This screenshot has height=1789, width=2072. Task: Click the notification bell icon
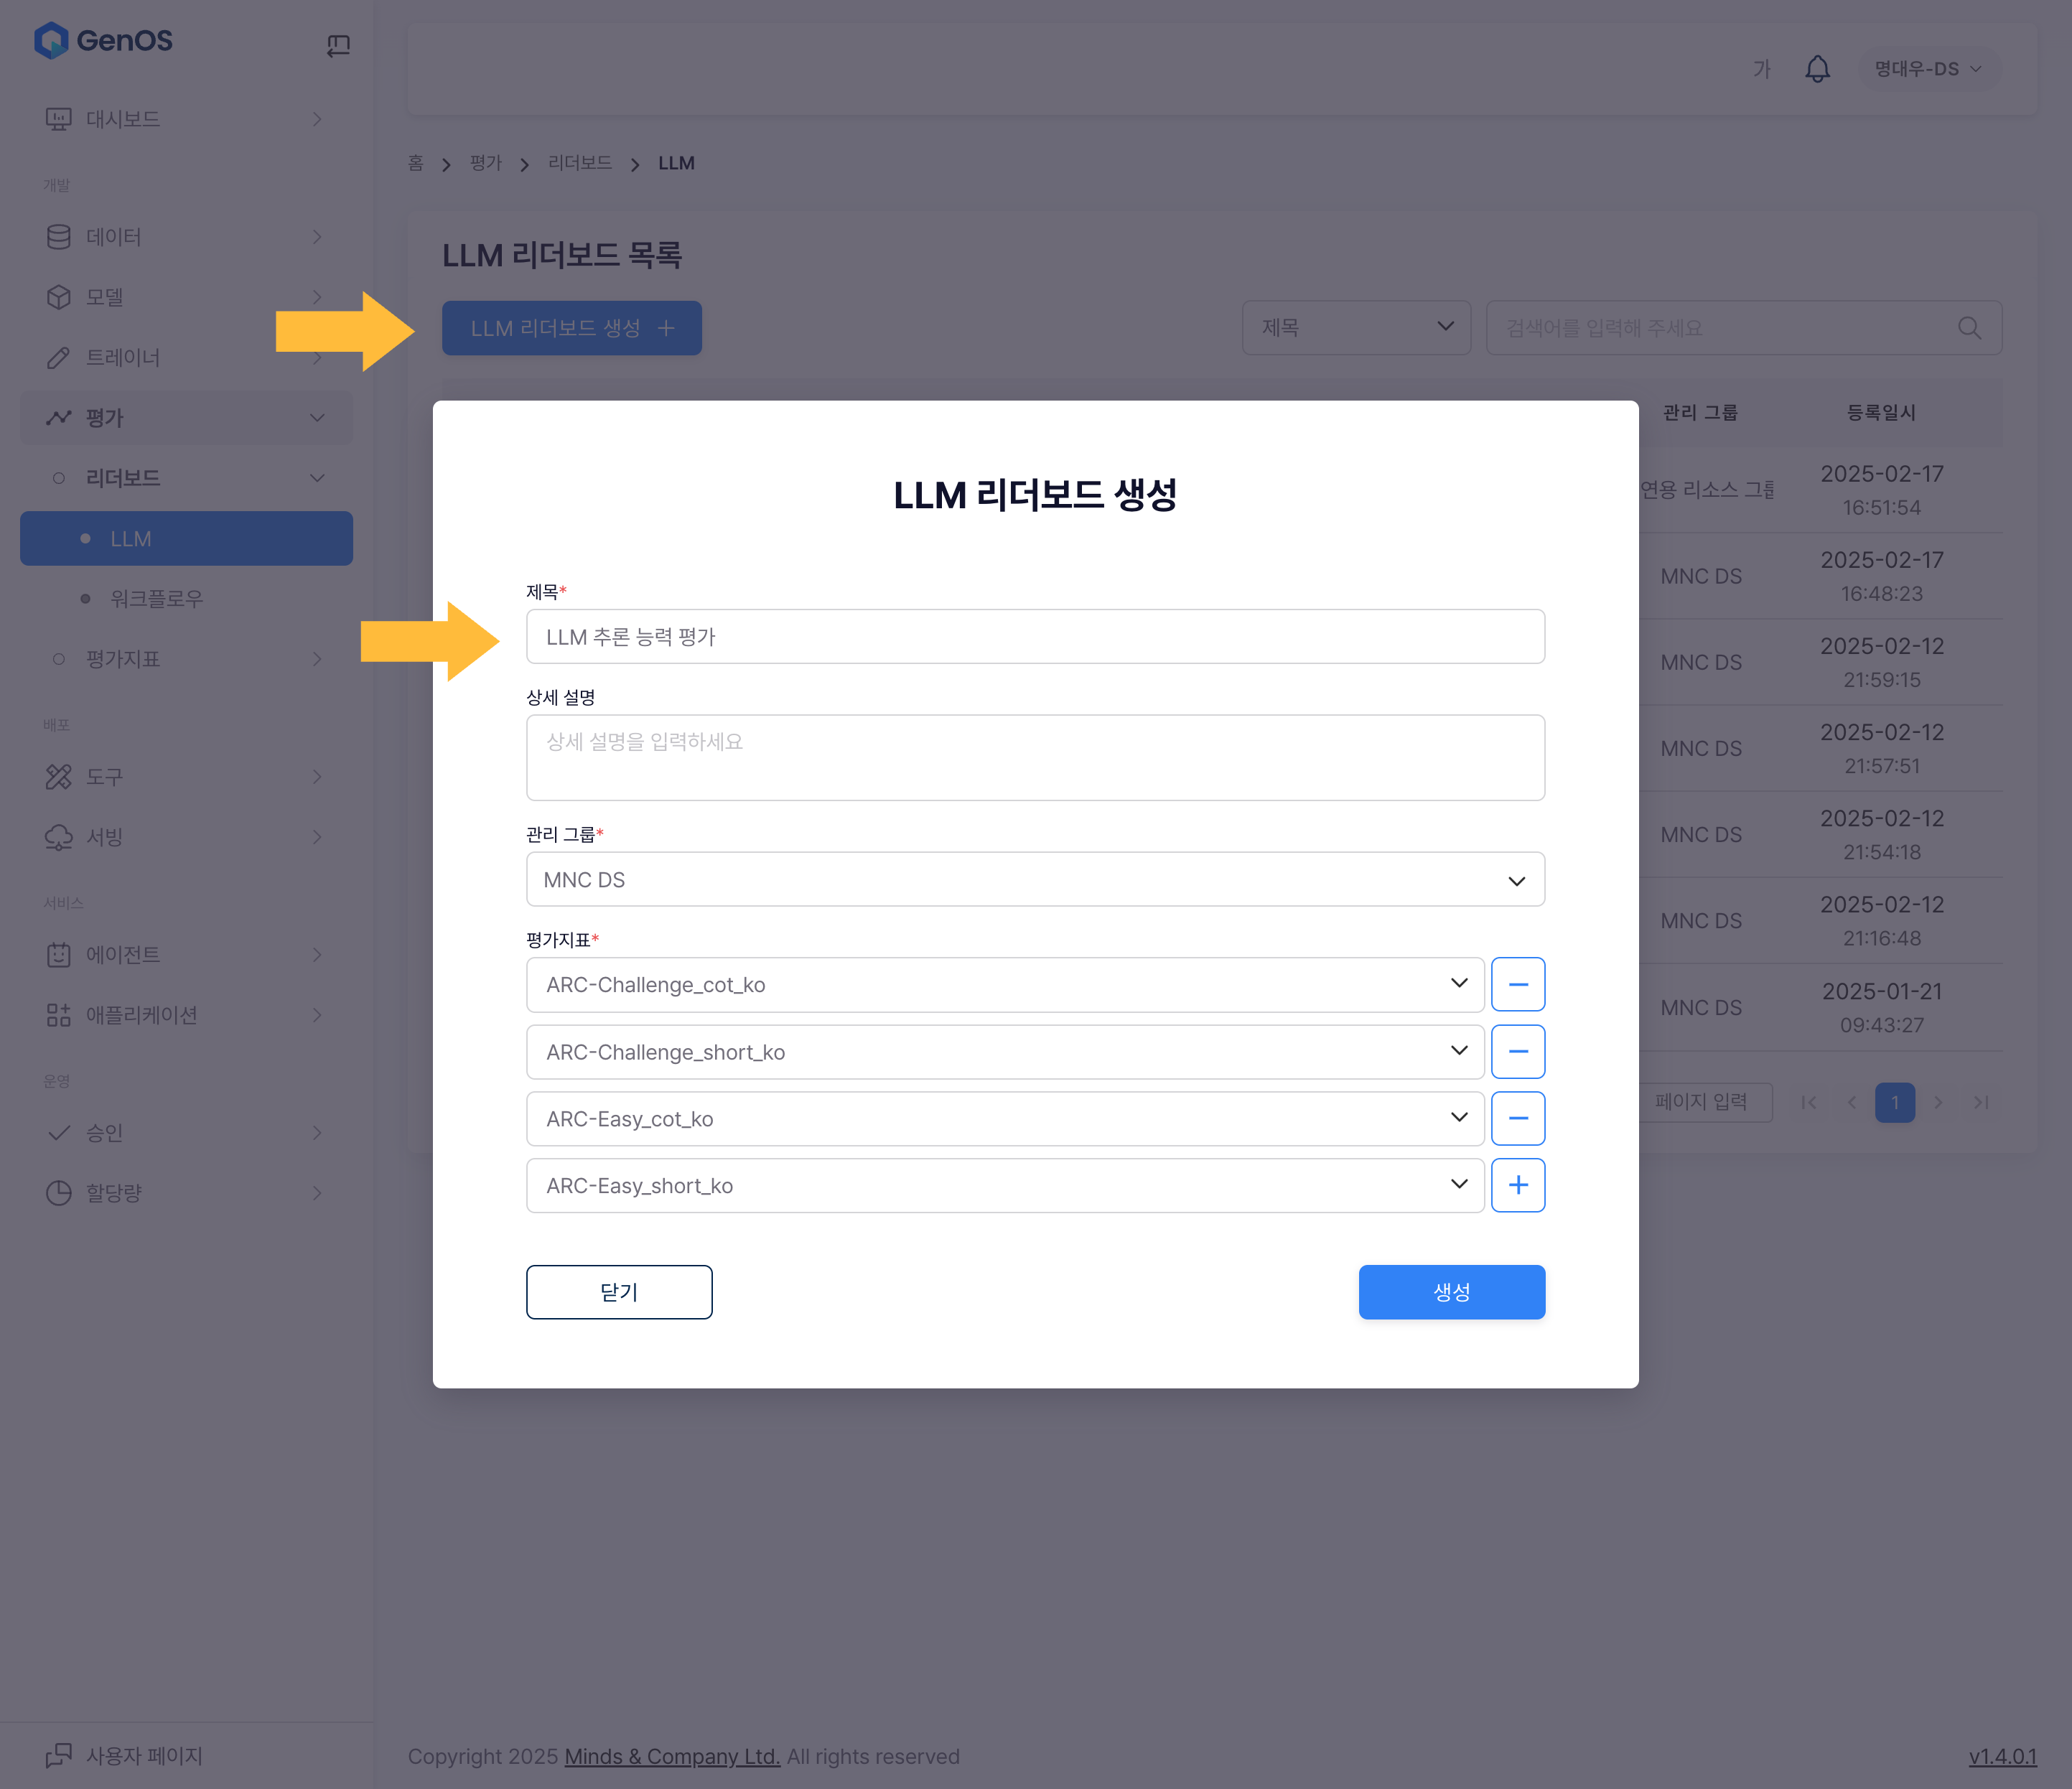pos(1817,69)
